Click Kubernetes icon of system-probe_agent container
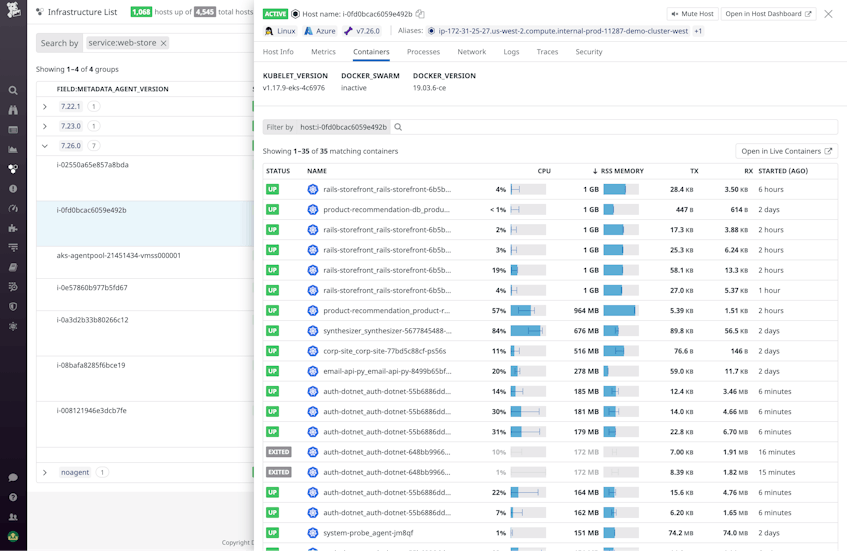 click(x=312, y=533)
